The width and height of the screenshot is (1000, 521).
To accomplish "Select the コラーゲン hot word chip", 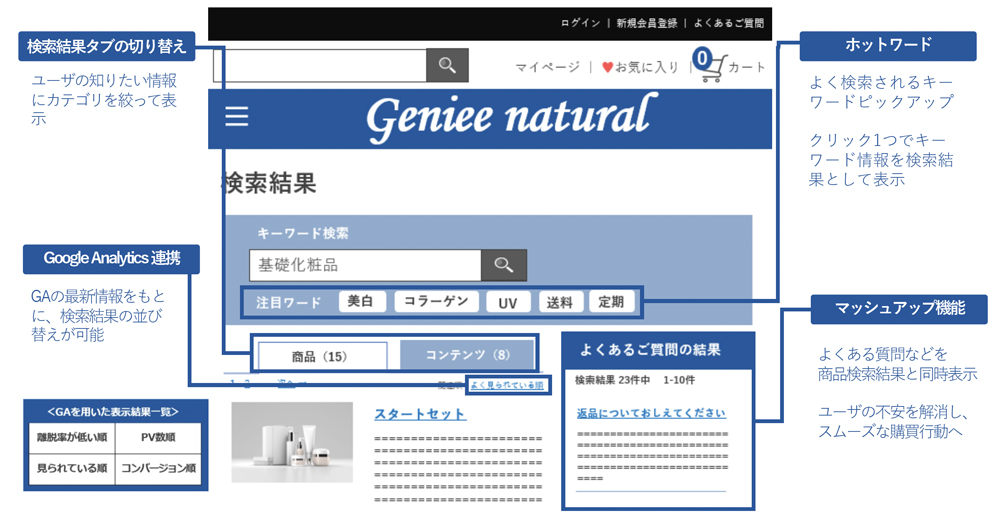I will 436,302.
